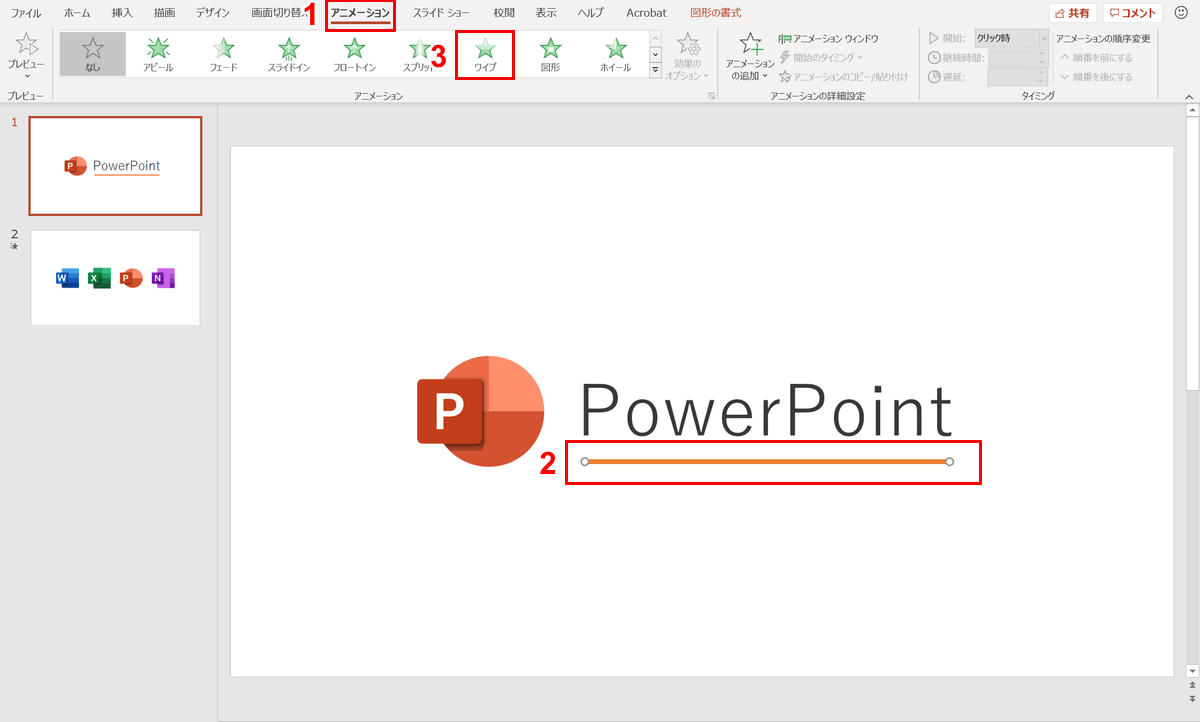
Task: Click the right handle of orange line
Action: pos(950,462)
